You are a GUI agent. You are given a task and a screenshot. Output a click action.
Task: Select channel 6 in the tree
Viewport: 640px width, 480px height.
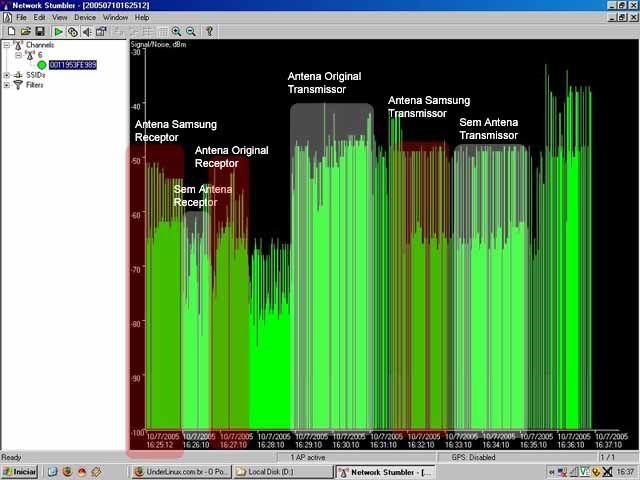[x=40, y=55]
